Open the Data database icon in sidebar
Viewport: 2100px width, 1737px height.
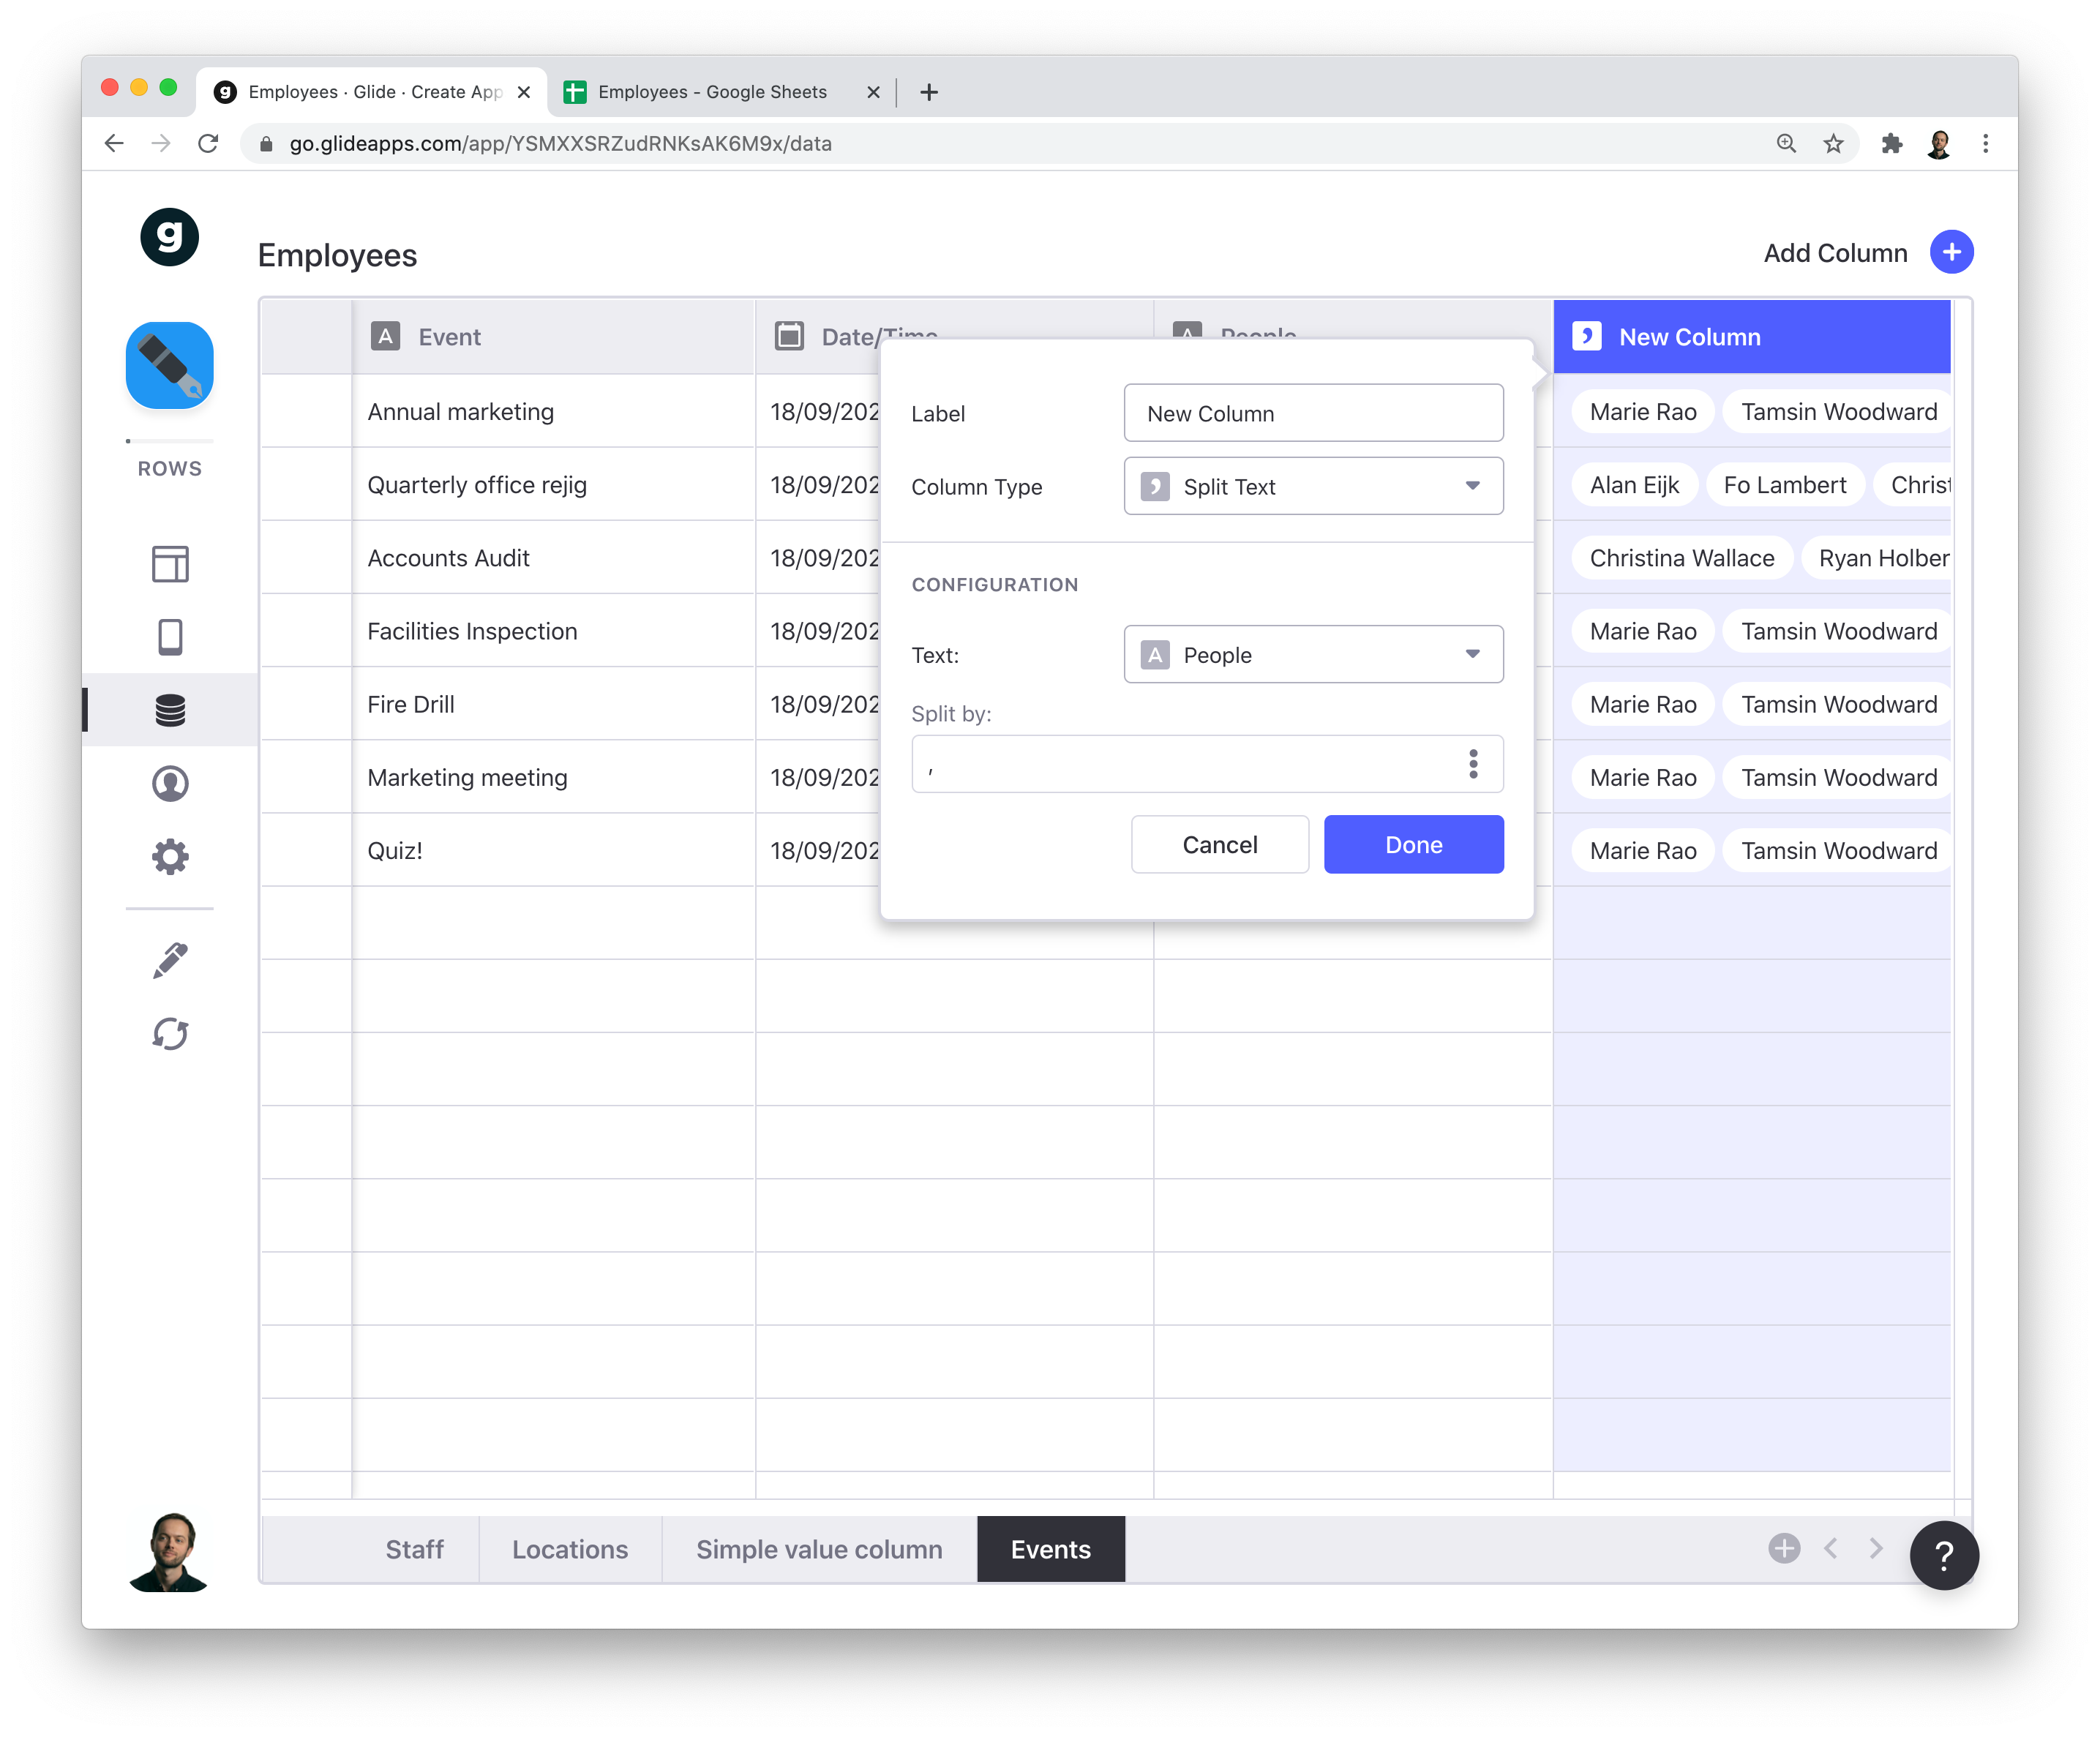[170, 710]
